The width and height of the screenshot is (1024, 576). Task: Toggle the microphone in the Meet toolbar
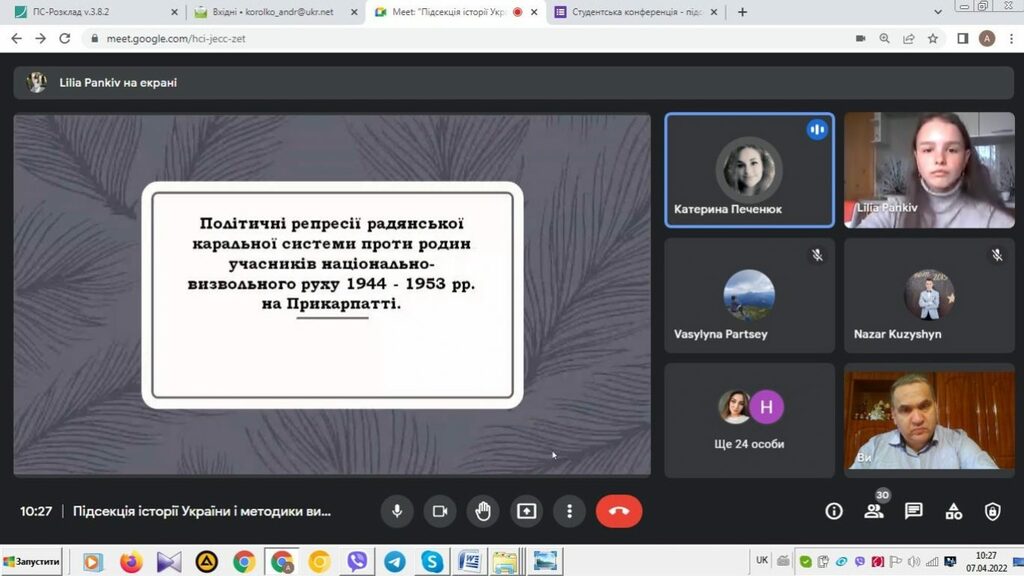(x=397, y=511)
